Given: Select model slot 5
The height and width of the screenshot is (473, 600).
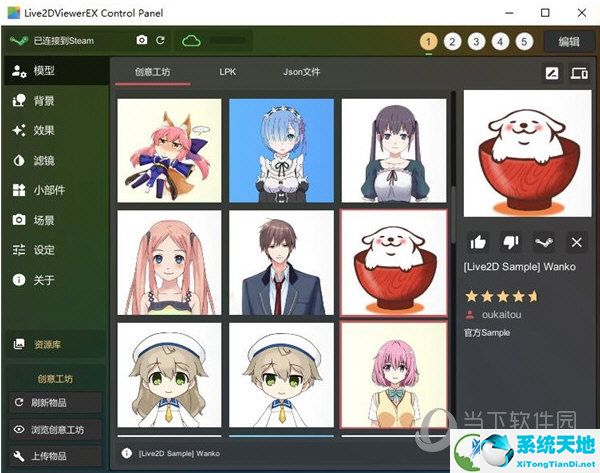Looking at the screenshot, I should point(524,41).
